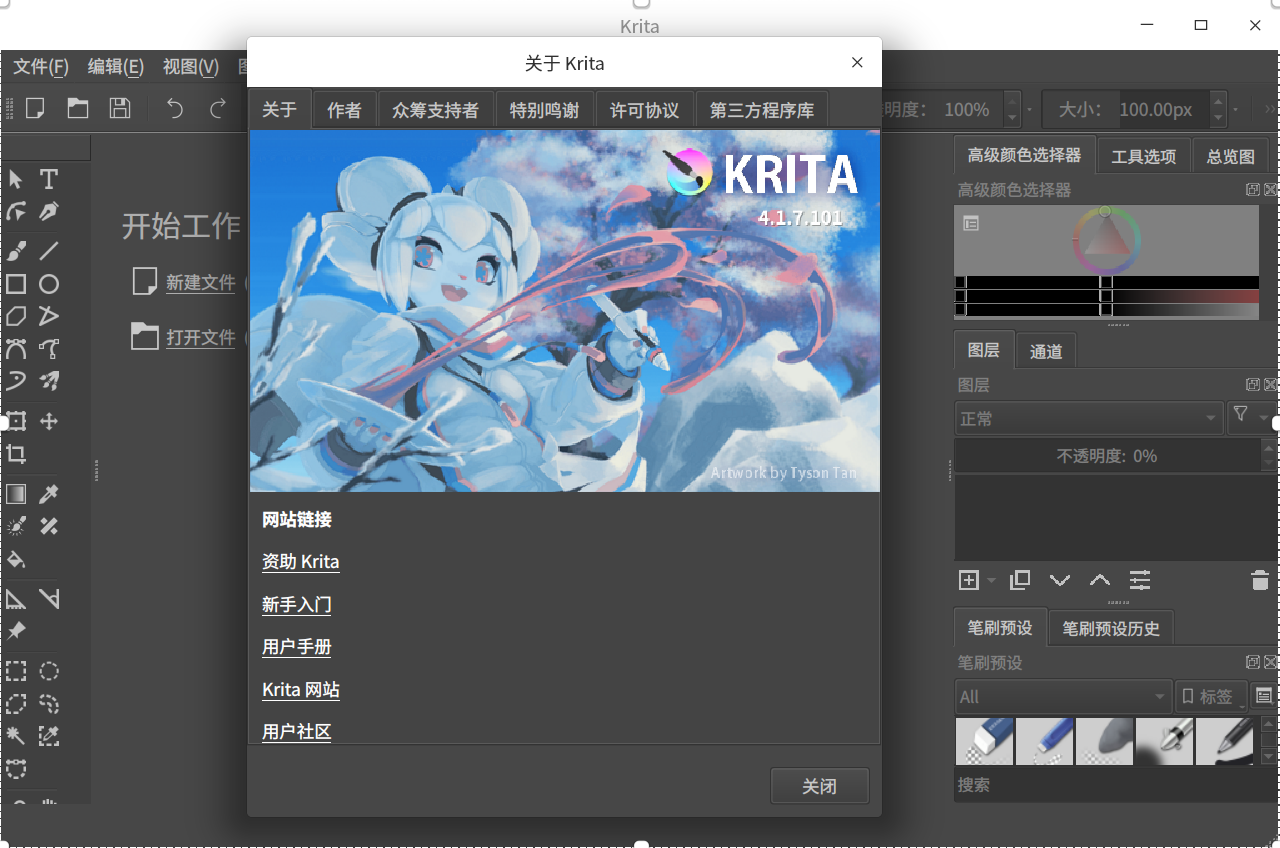
Task: Switch to the 众筹支持者 tab
Action: (x=436, y=110)
